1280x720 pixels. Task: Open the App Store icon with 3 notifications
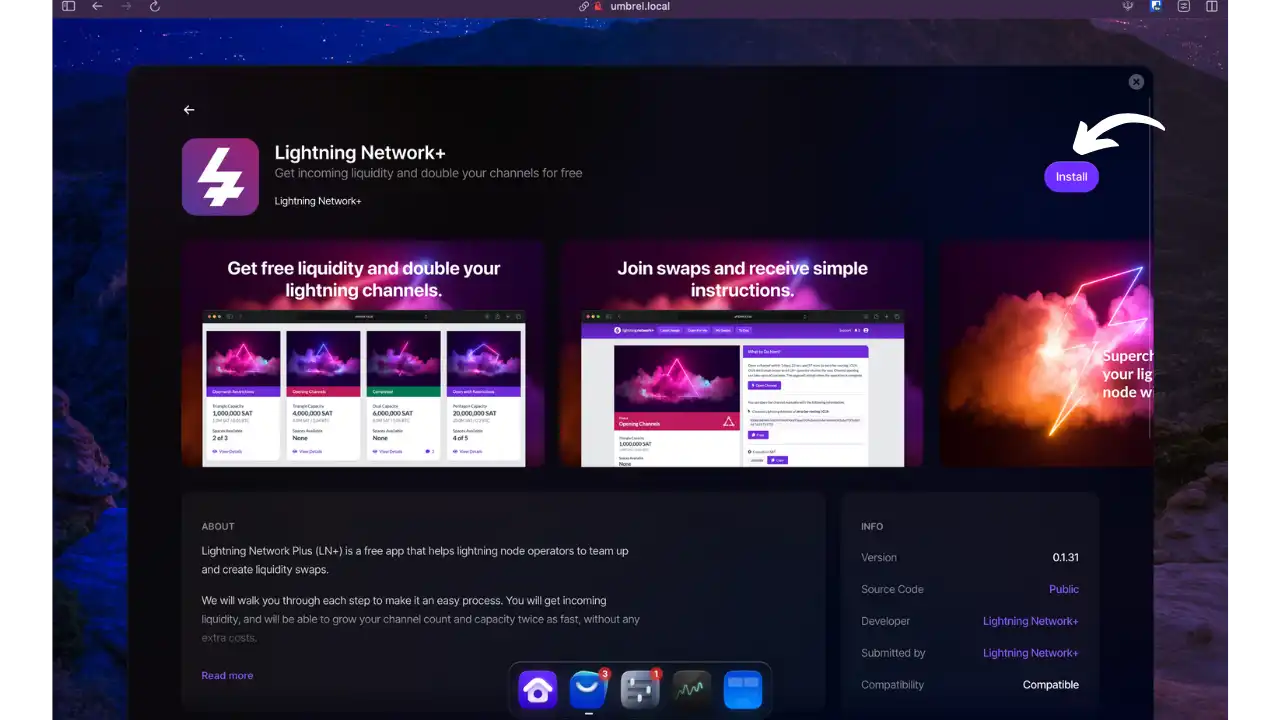588,689
